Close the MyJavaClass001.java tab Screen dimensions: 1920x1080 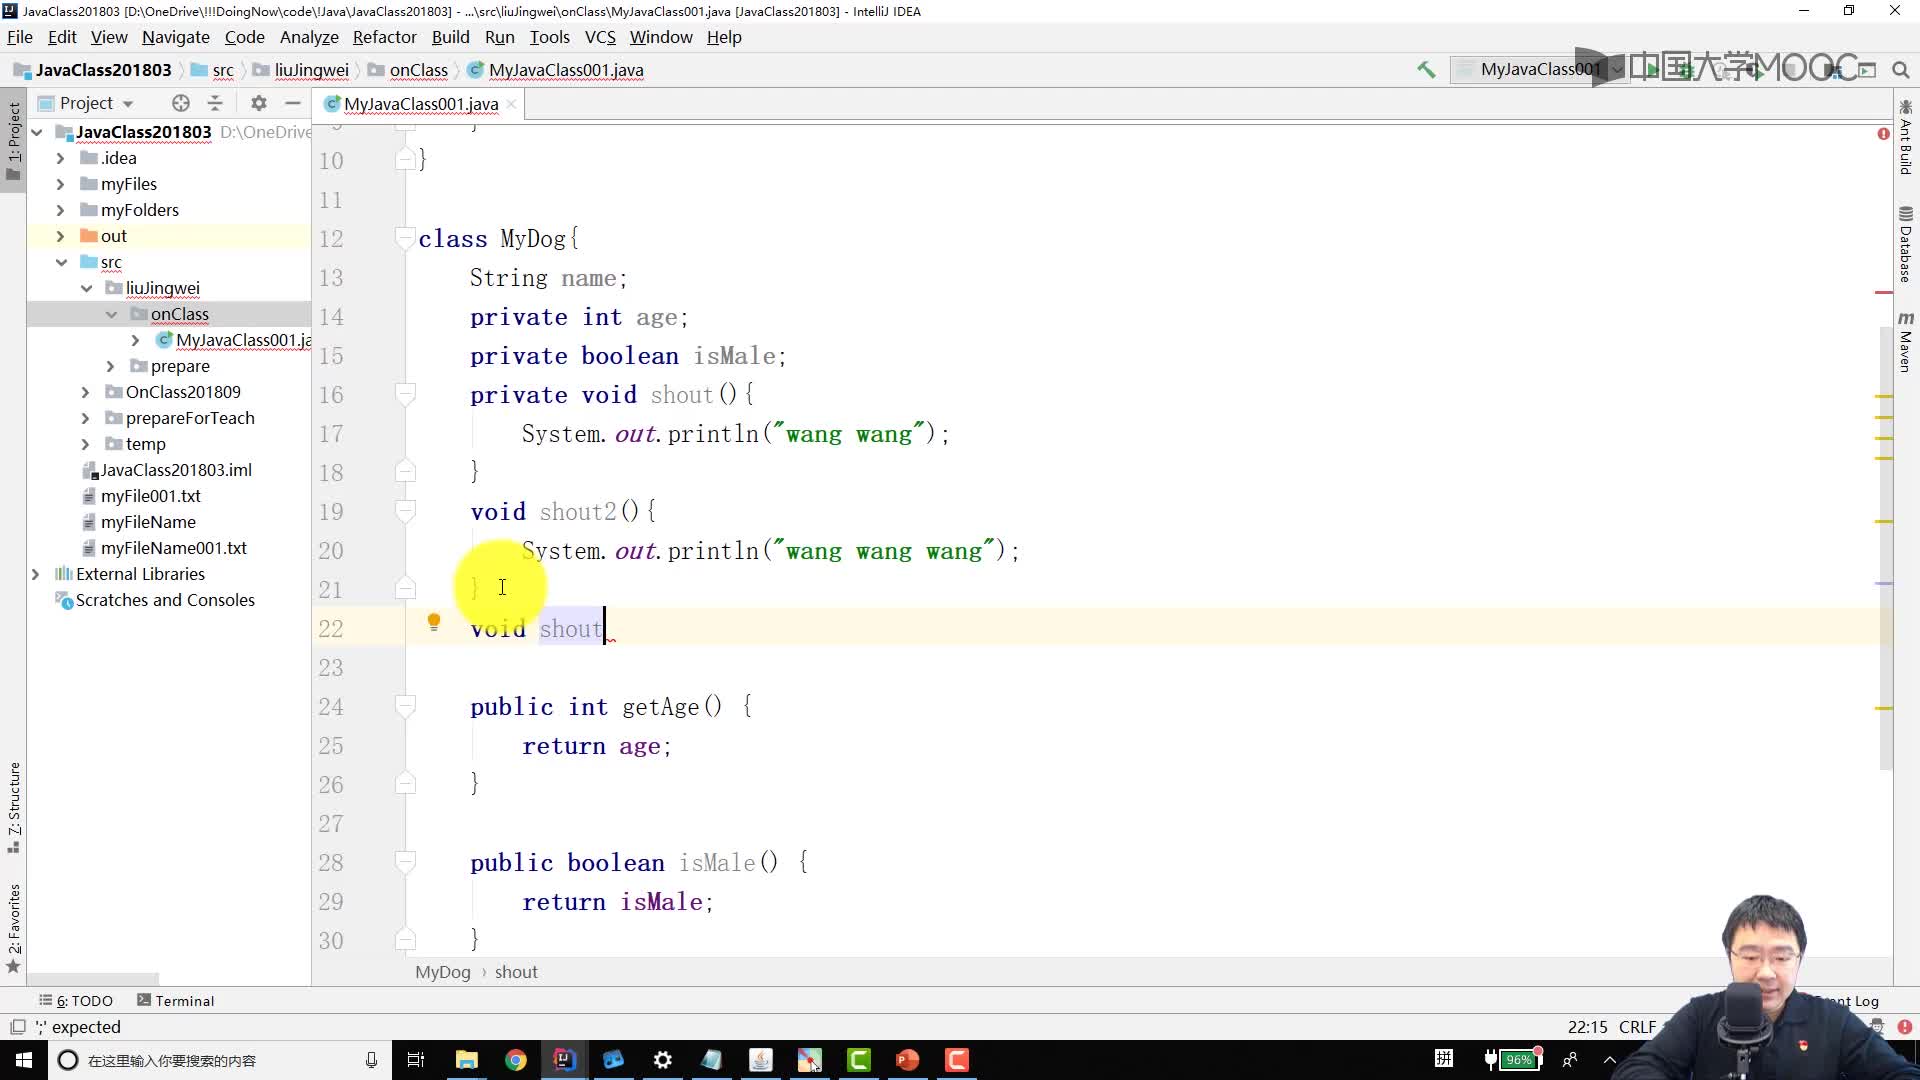click(511, 104)
